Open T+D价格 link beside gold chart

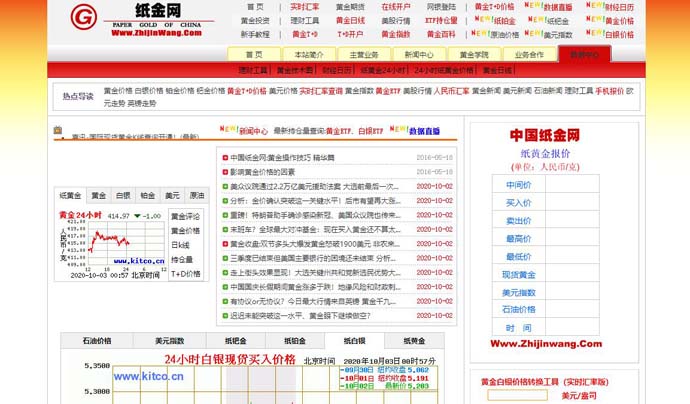click(x=185, y=274)
